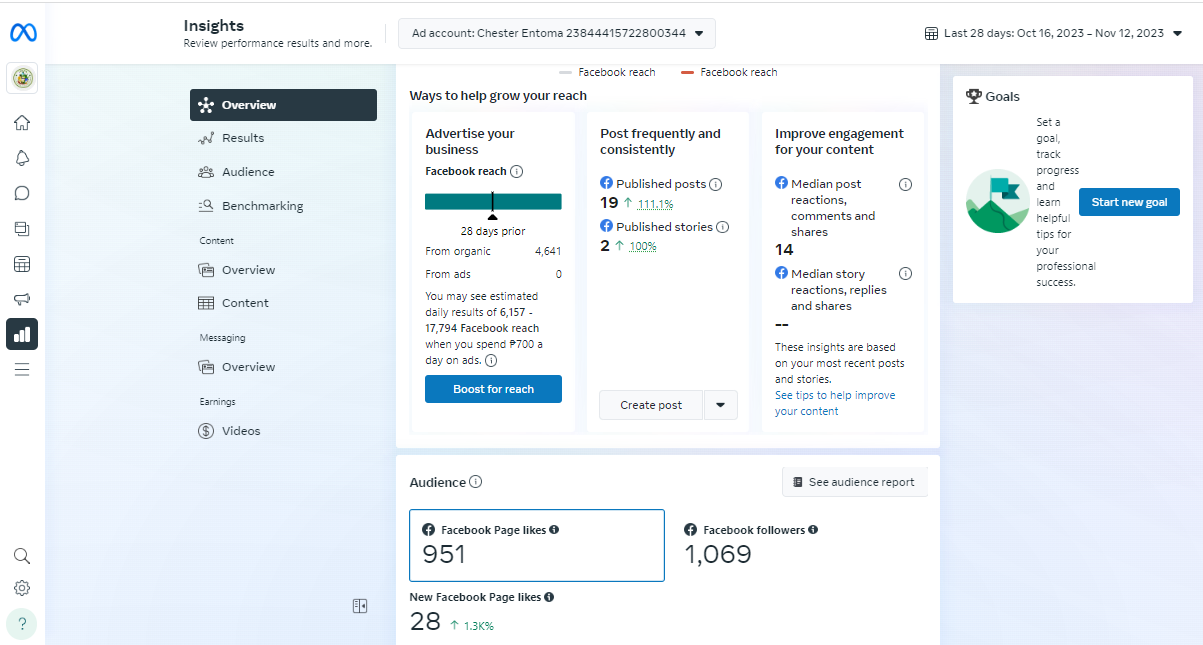Click the Help question mark icon

click(22, 623)
